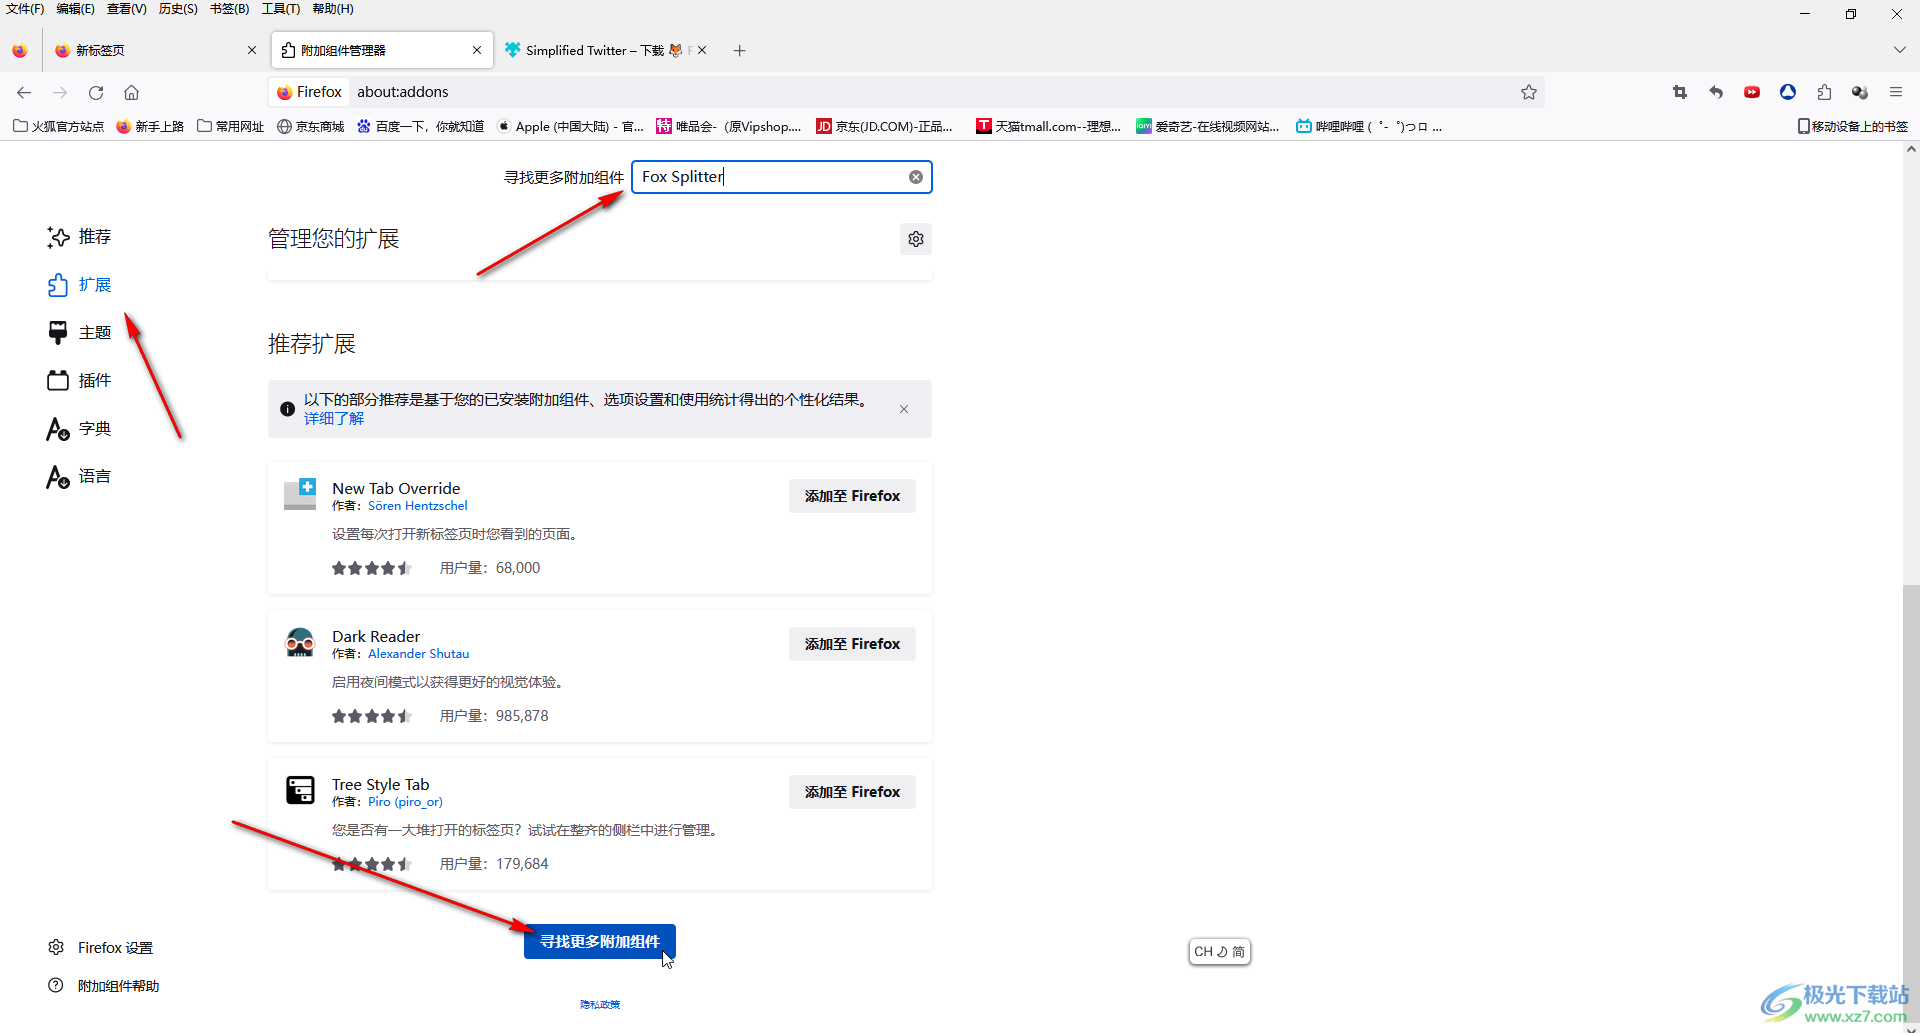The image size is (1920, 1033).
Task: Open the 哔哩哔哩 bookmark
Action: 1369,126
